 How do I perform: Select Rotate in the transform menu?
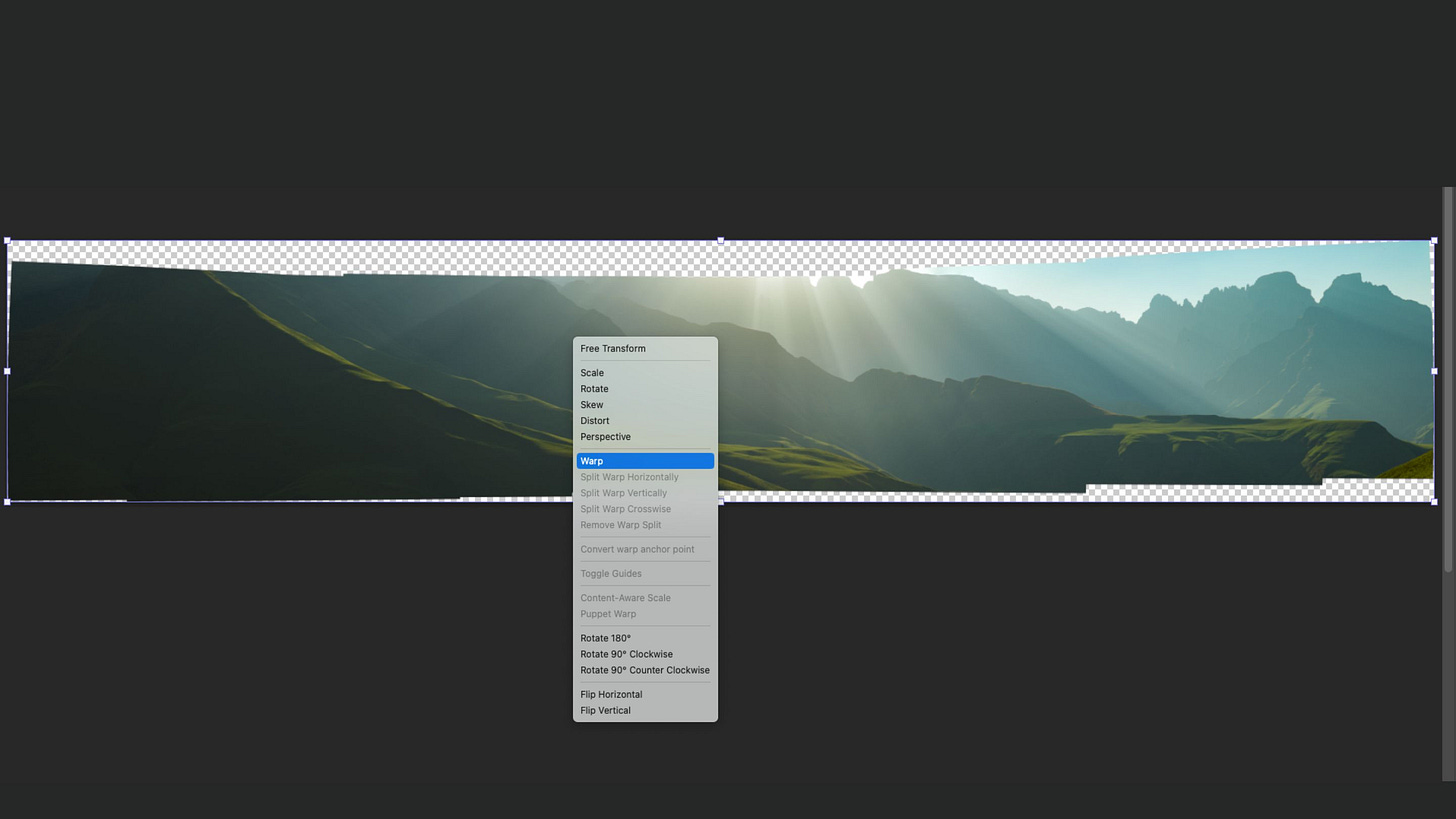pyautogui.click(x=645, y=389)
